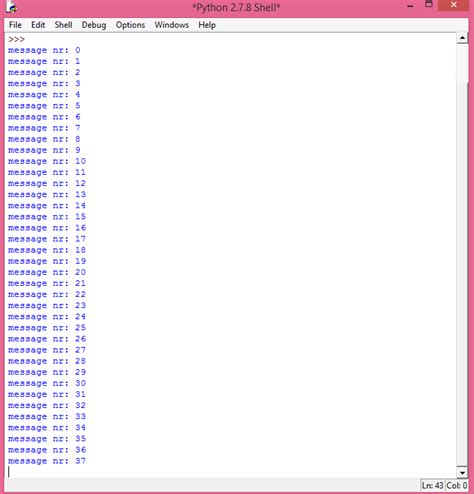The height and width of the screenshot is (494, 474).
Task: Click the >>> prompt line
Action: click(x=17, y=39)
